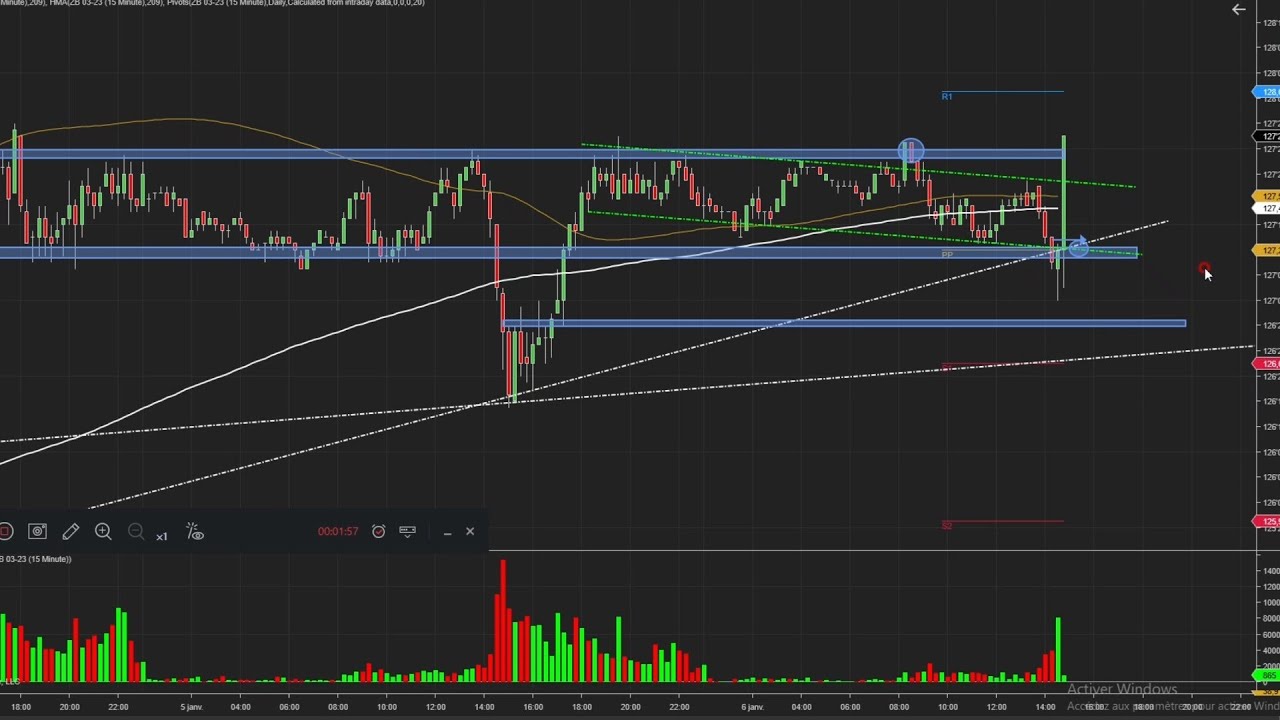Screen dimensions: 1280x720
Task: Click the white moving average price marker
Action: (1266, 208)
